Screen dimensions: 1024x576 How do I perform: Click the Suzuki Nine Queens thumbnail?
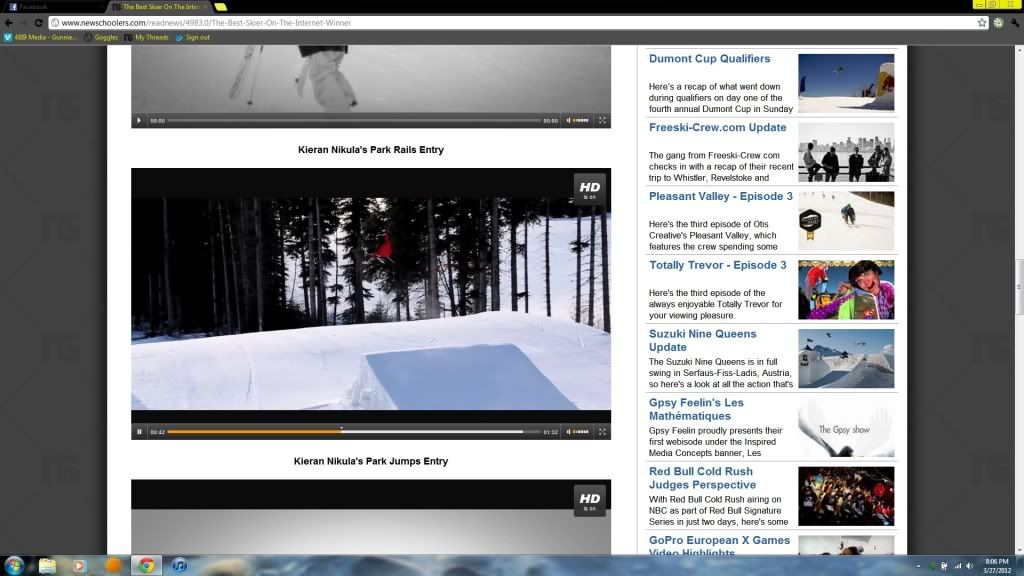click(845, 358)
